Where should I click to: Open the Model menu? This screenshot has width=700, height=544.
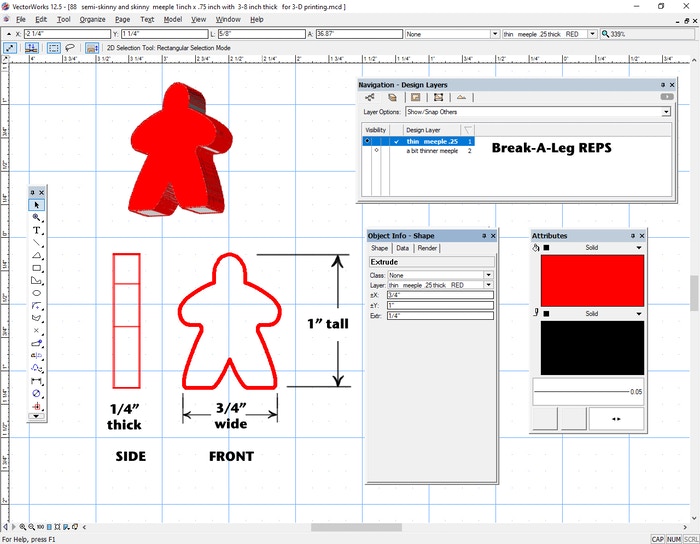[173, 20]
